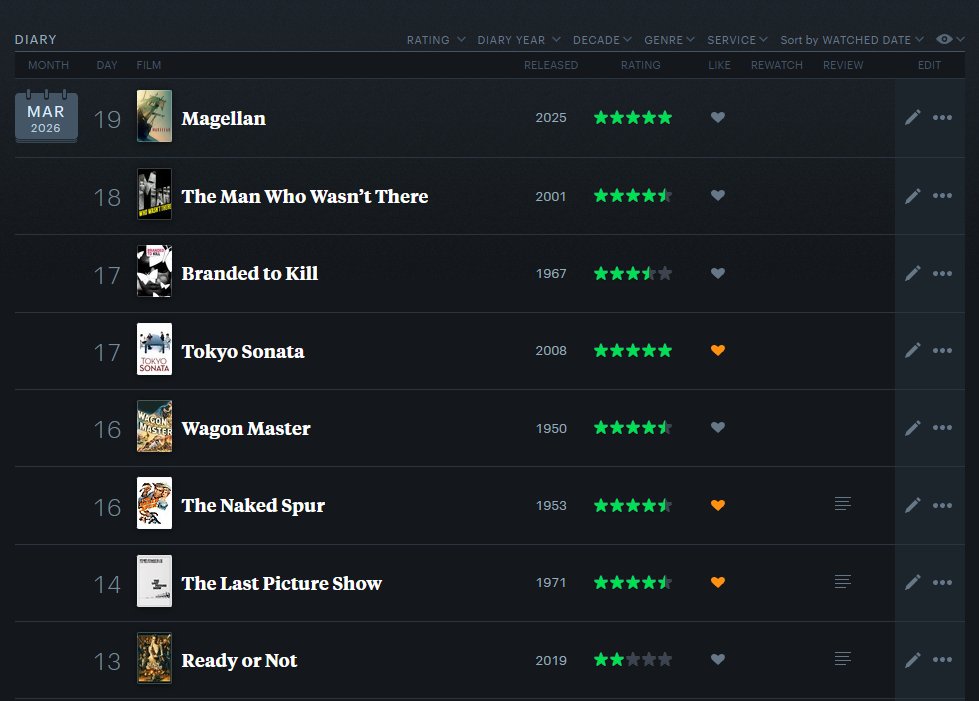Click release year 1967 for Branded to Kill
979x701 pixels.
551,273
